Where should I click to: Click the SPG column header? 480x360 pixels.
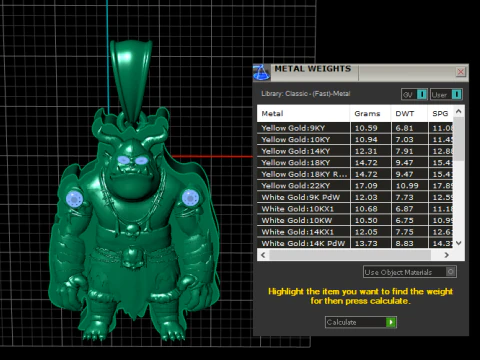(x=440, y=114)
